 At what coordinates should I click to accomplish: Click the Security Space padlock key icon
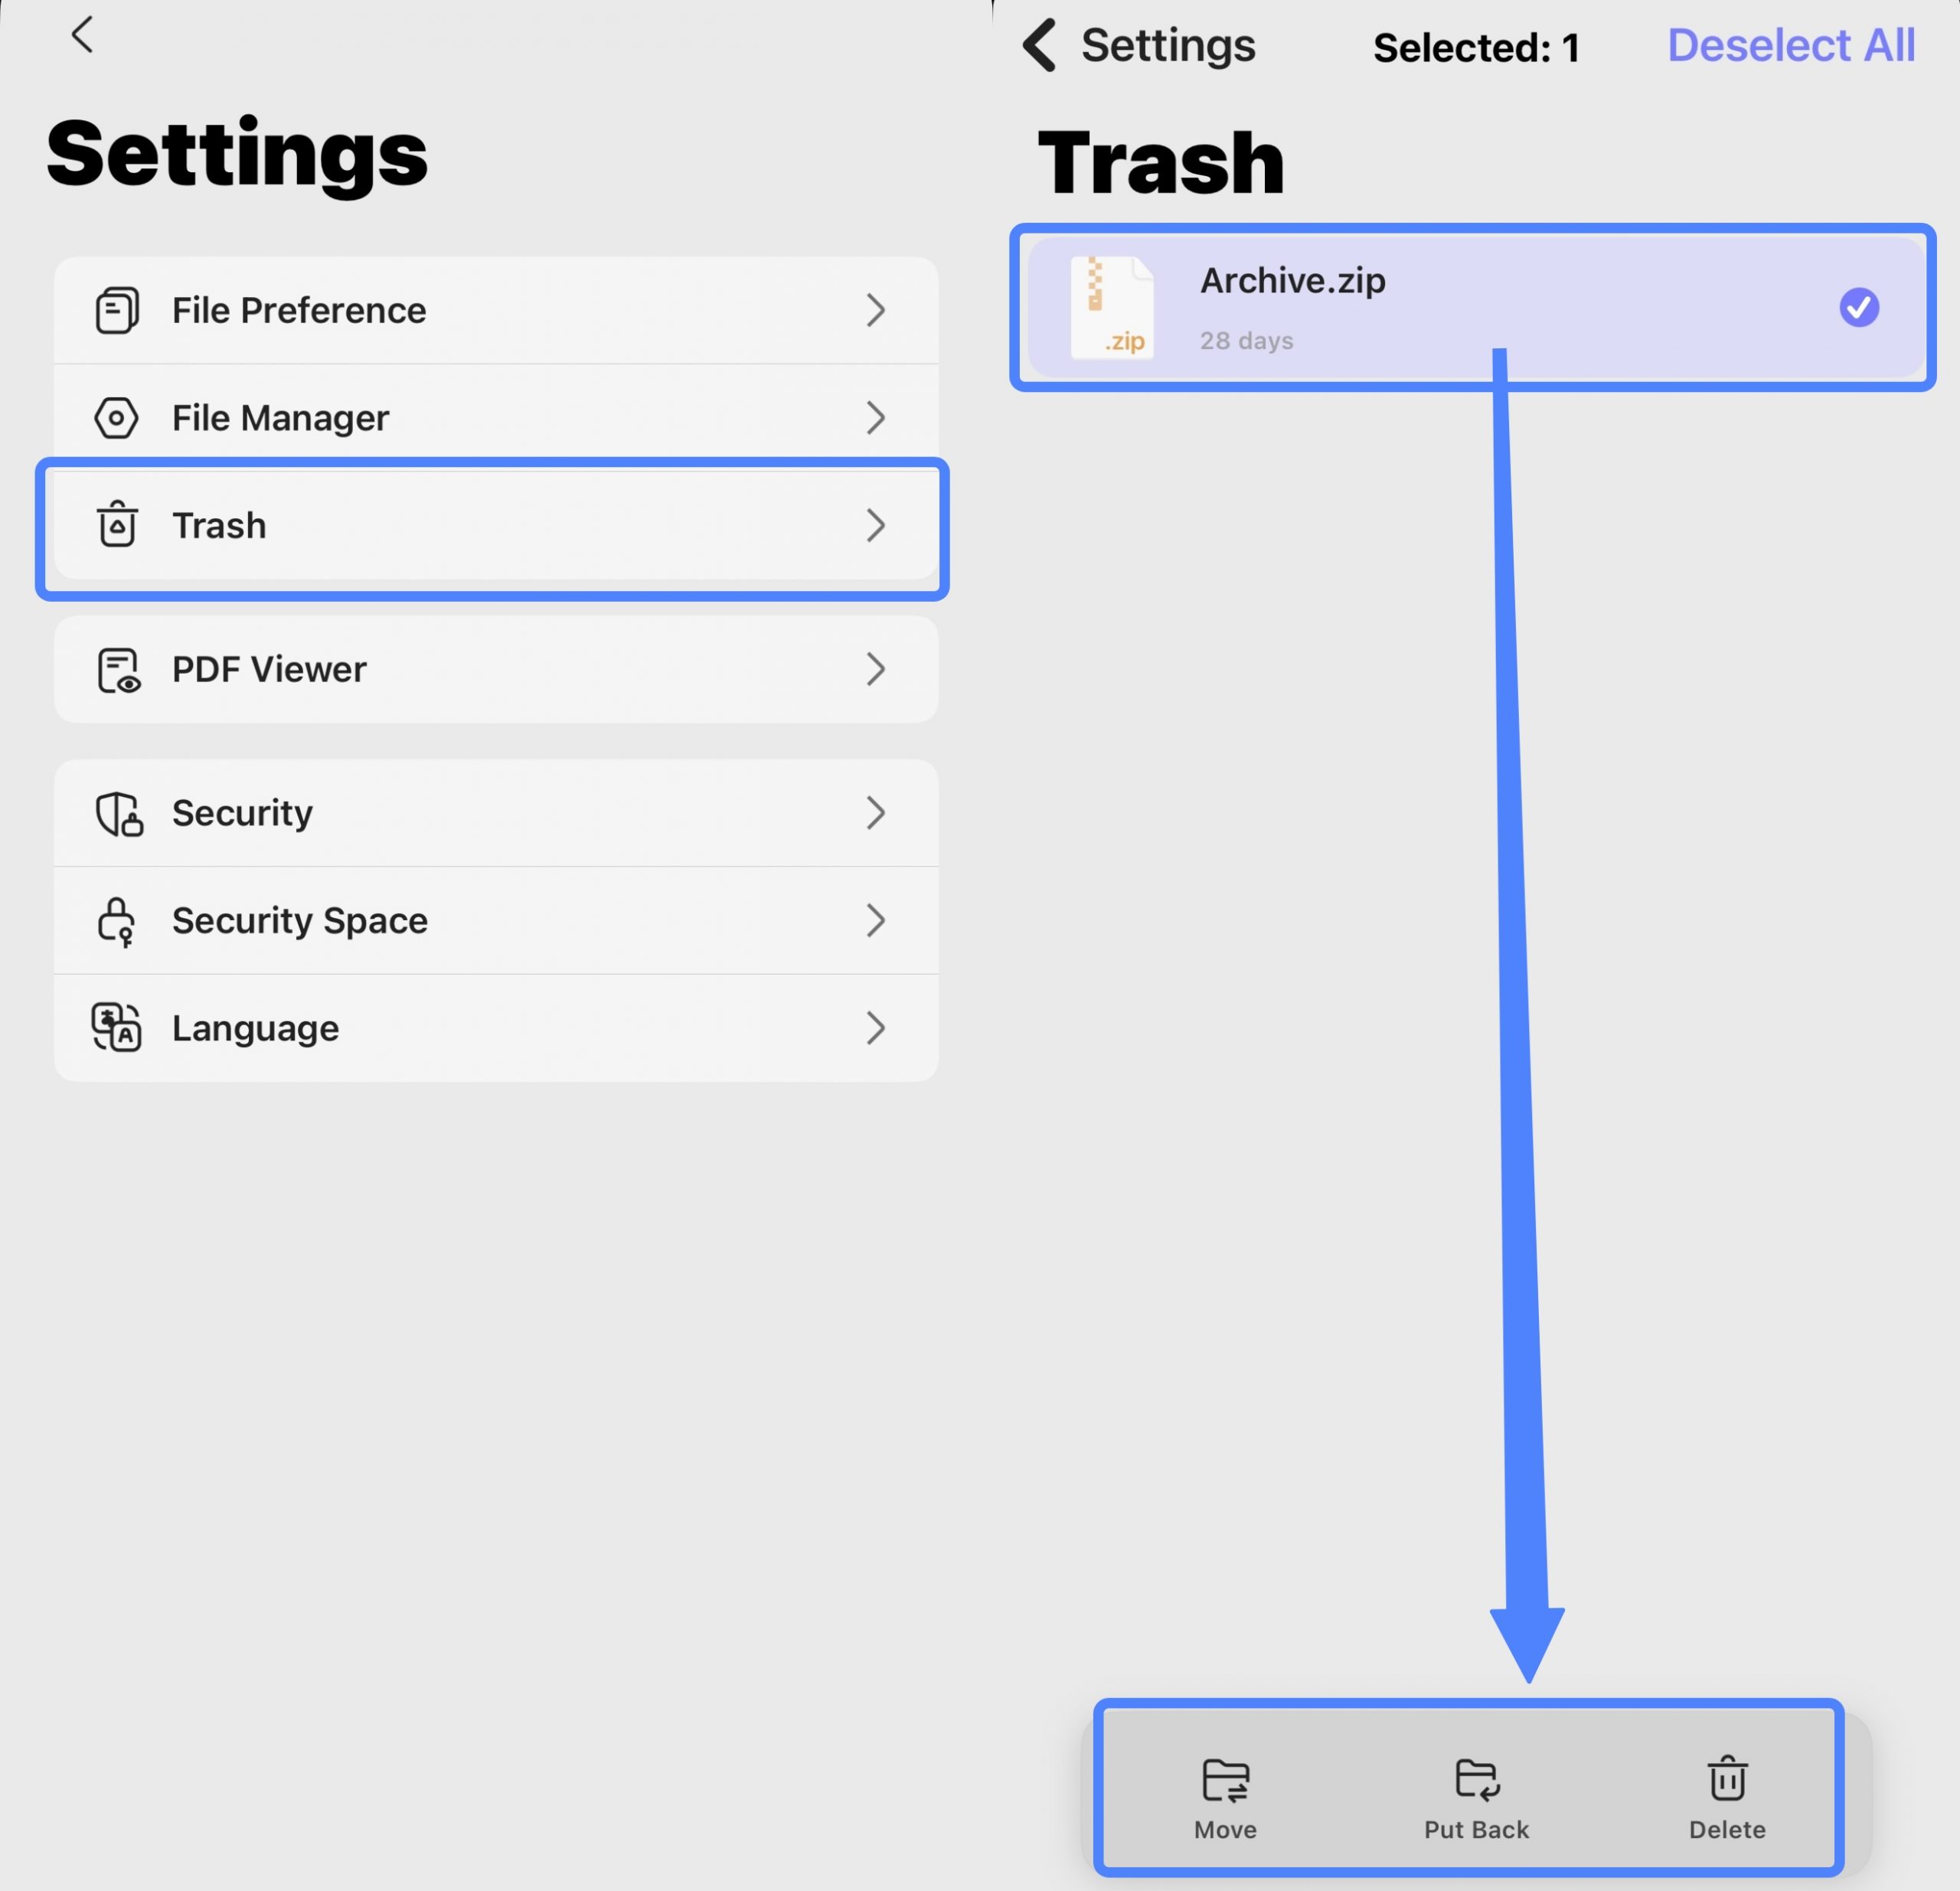click(117, 922)
